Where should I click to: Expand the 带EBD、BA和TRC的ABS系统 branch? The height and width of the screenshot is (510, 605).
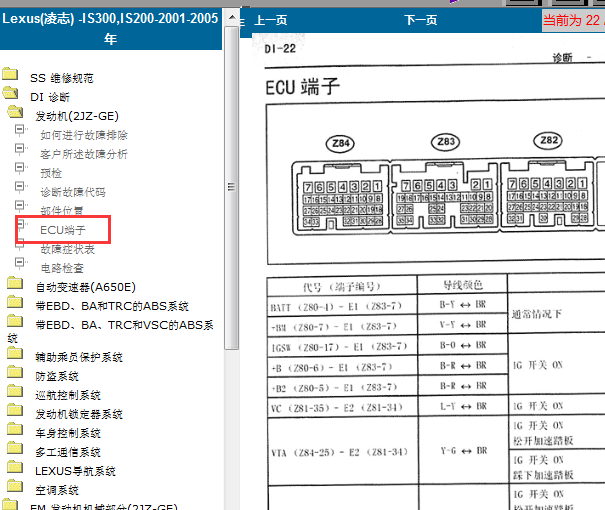pyautogui.click(x=112, y=306)
